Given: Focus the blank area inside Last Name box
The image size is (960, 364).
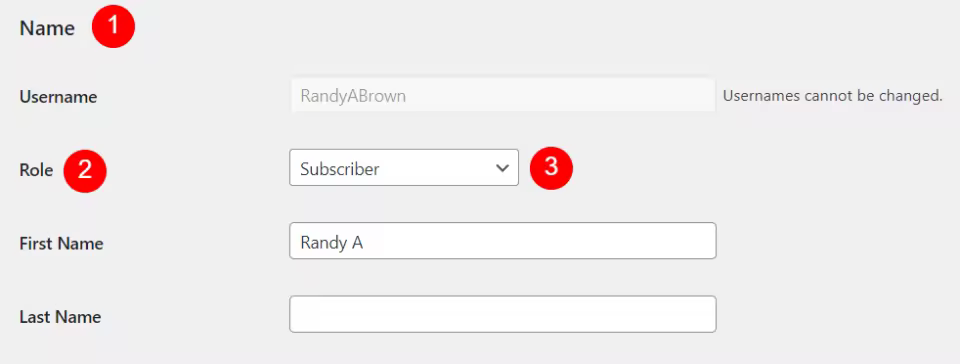Looking at the screenshot, I should pyautogui.click(x=503, y=314).
